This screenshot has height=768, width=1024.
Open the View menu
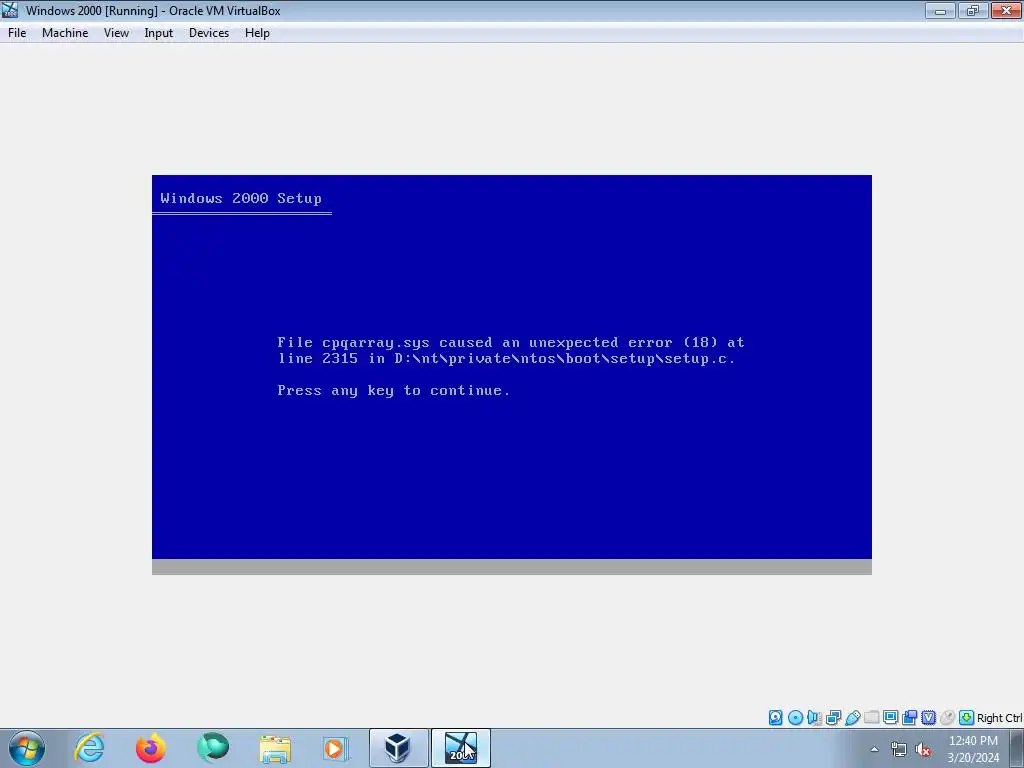click(116, 33)
